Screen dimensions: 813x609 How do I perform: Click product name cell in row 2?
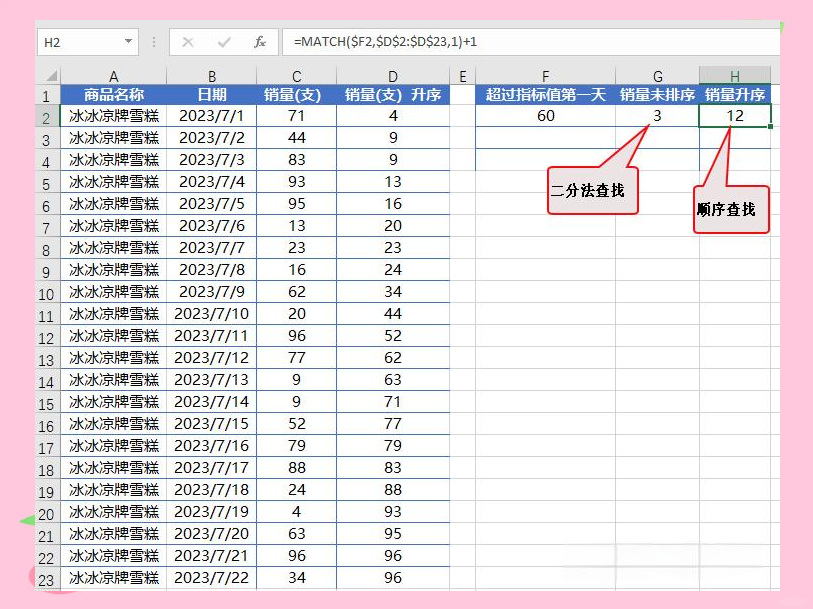coord(114,116)
